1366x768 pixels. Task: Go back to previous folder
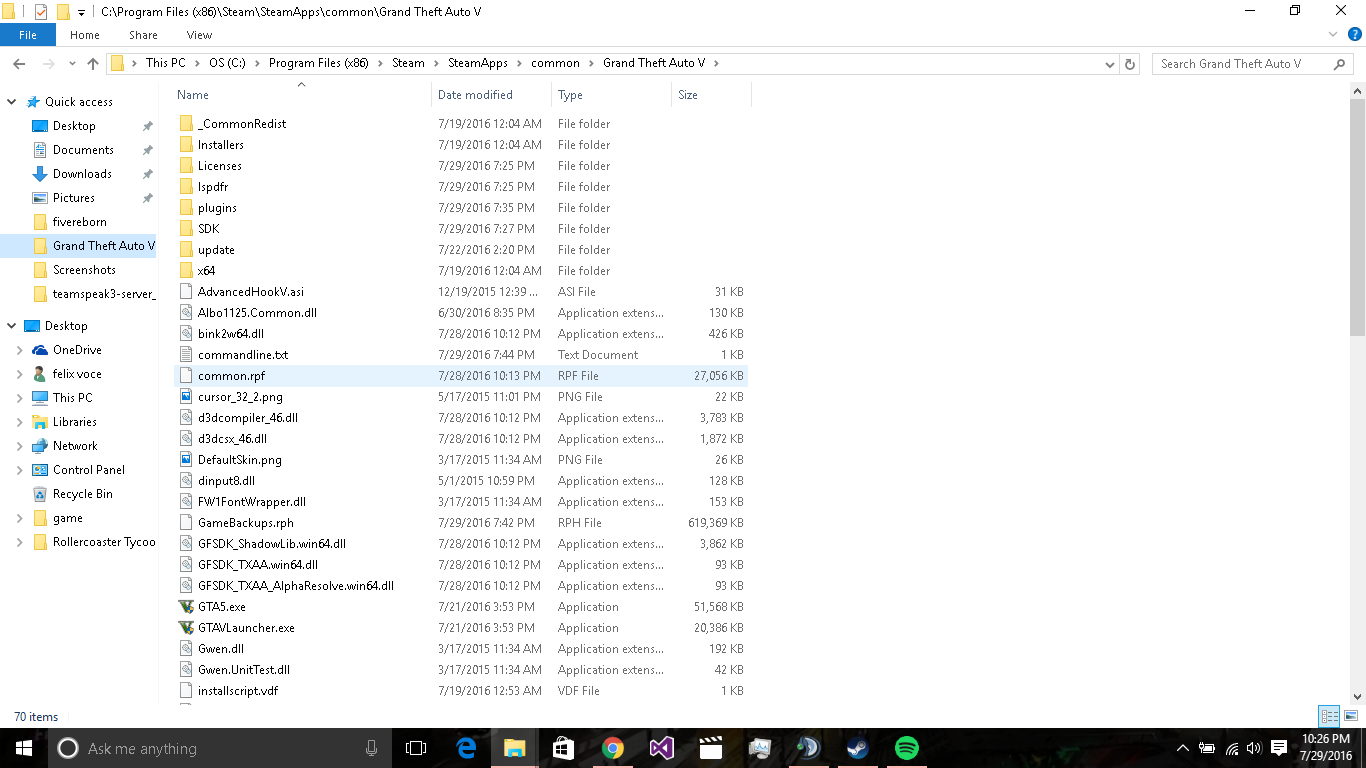coord(18,63)
